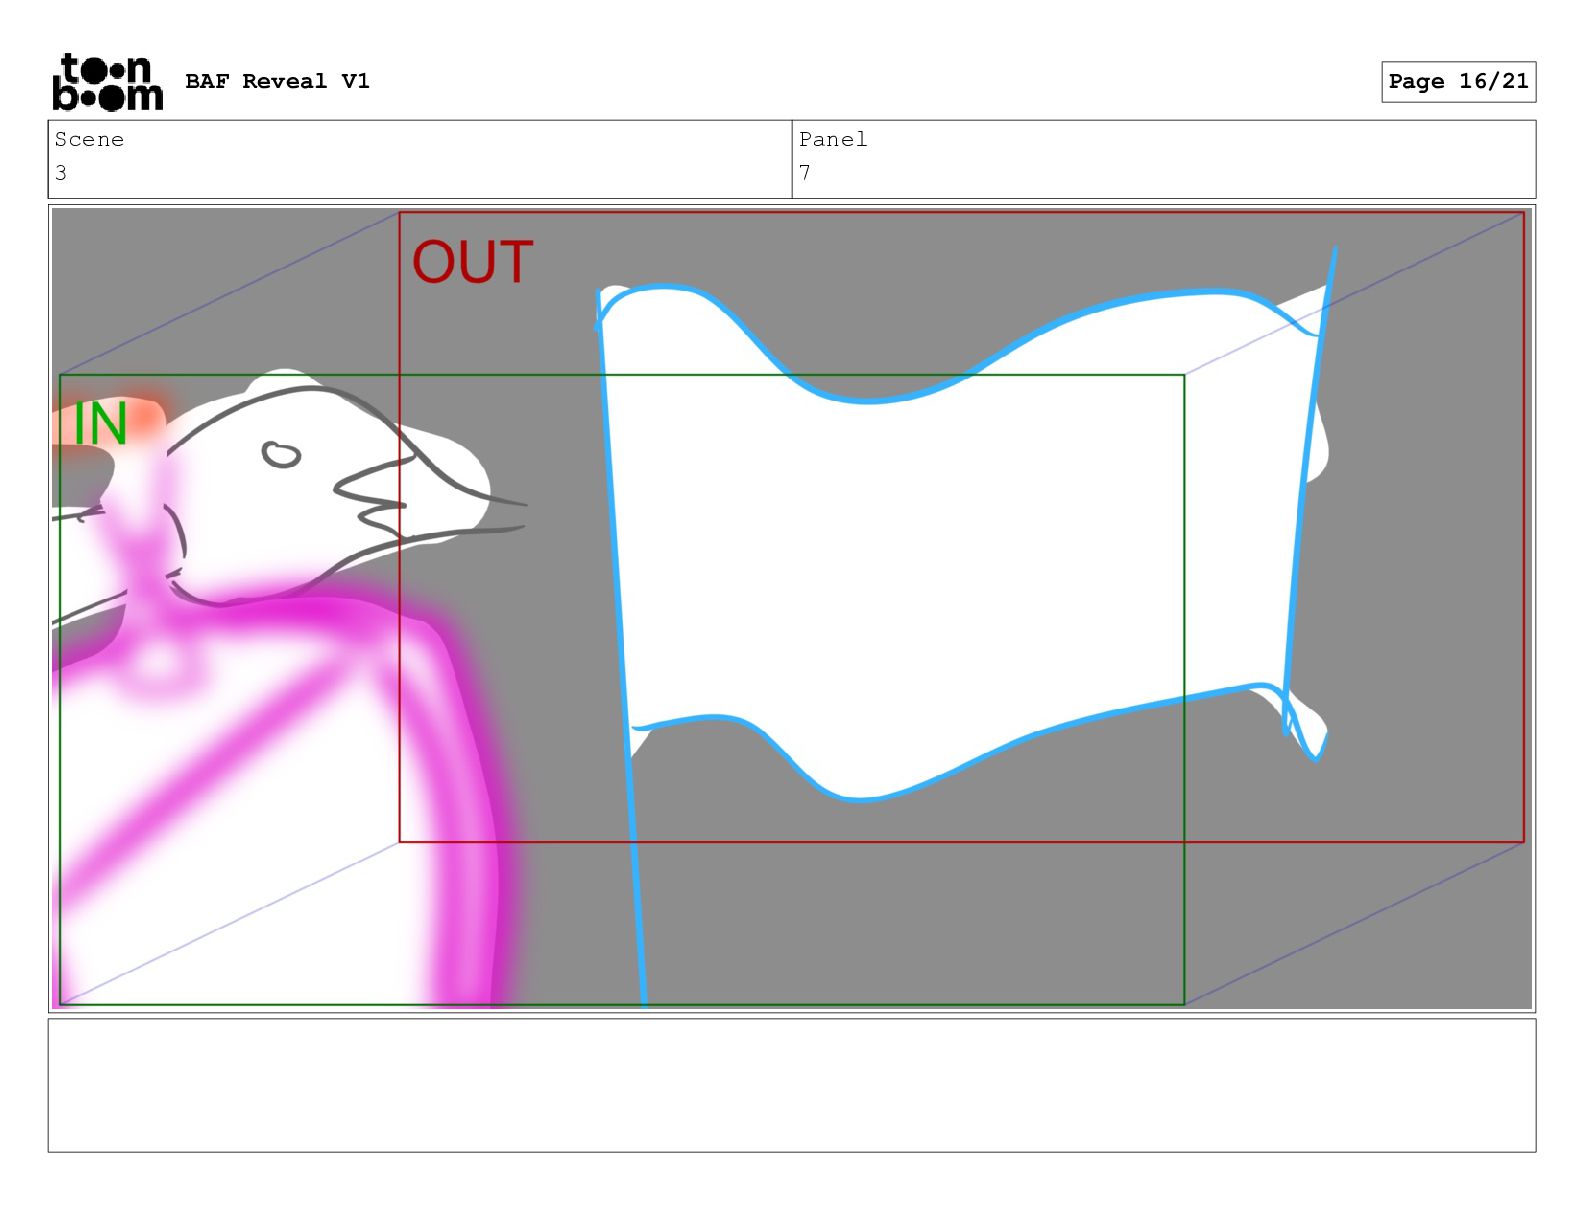This screenshot has width=1584, height=1224.
Task: Click the green IN camera frame label
Action: coord(100,423)
